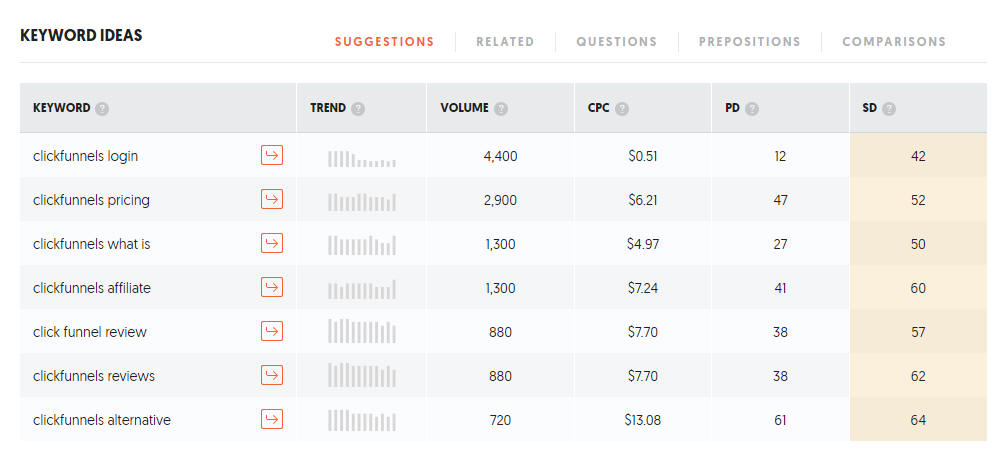Open arrow icon next to clickfunnels reviews
Screen dimensions: 998x450
click(272, 375)
